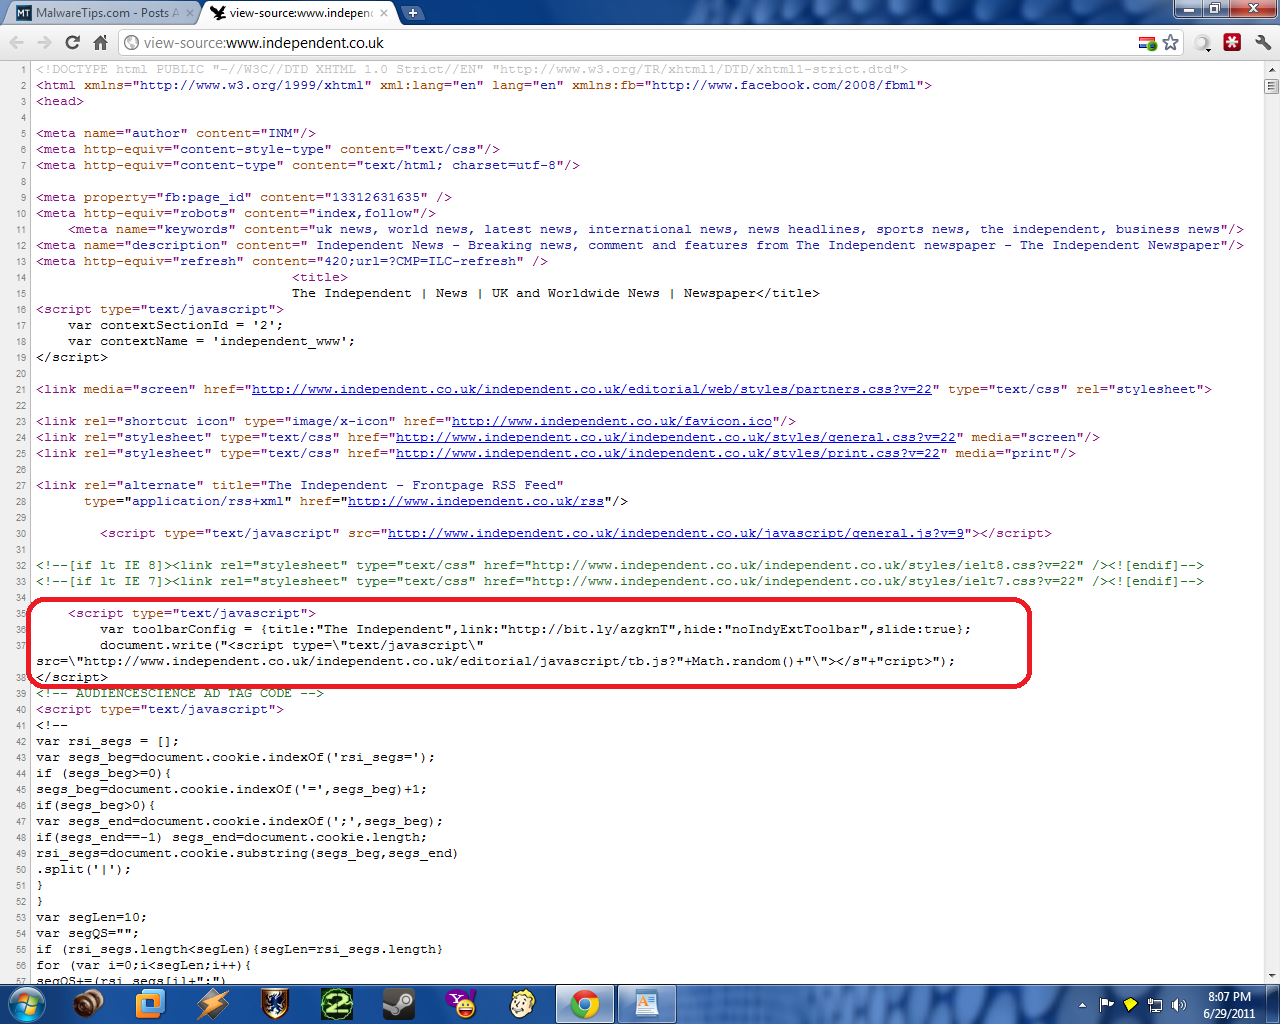Open the Windows Start menu
This screenshot has height=1024, width=1280.
25,1004
